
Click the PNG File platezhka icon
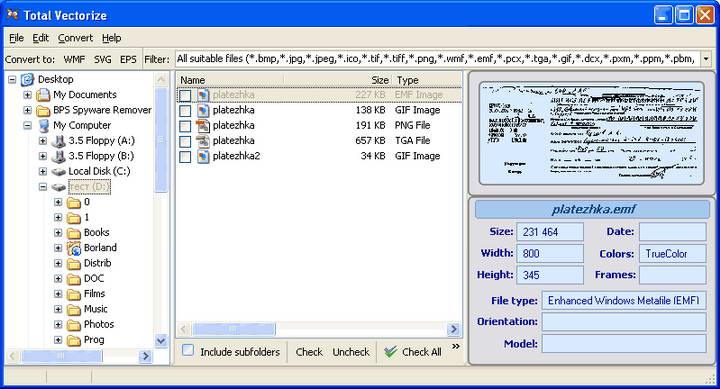coord(203,126)
